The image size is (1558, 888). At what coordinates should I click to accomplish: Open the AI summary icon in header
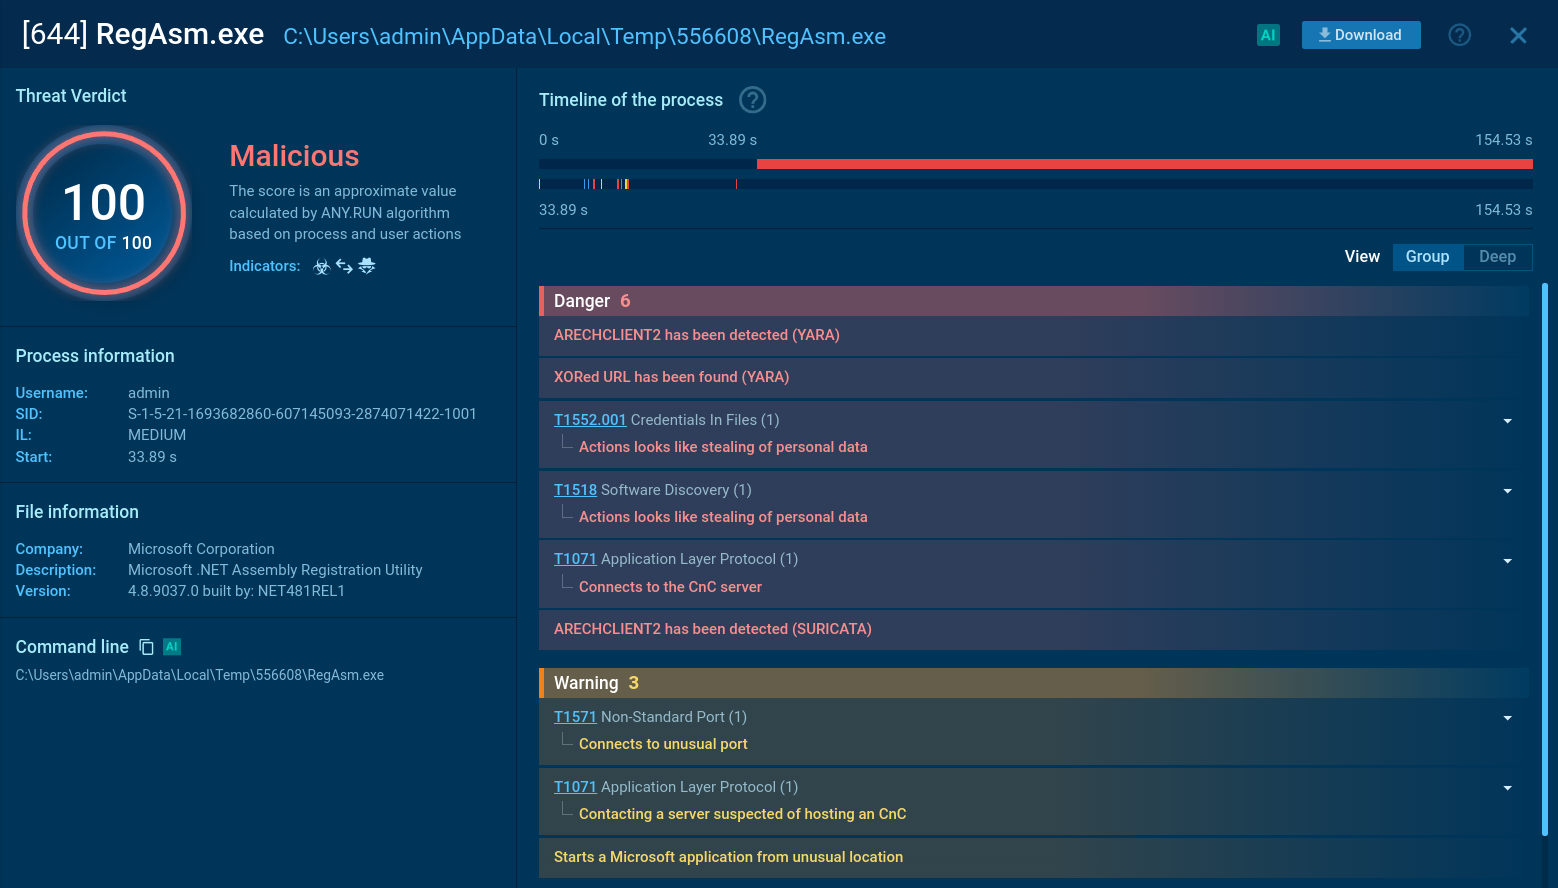(1268, 35)
